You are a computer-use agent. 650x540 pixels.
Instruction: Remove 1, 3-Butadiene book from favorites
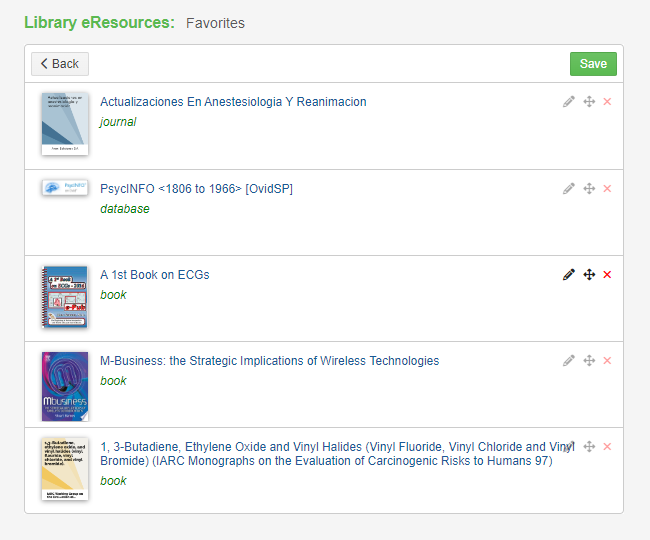tap(607, 446)
